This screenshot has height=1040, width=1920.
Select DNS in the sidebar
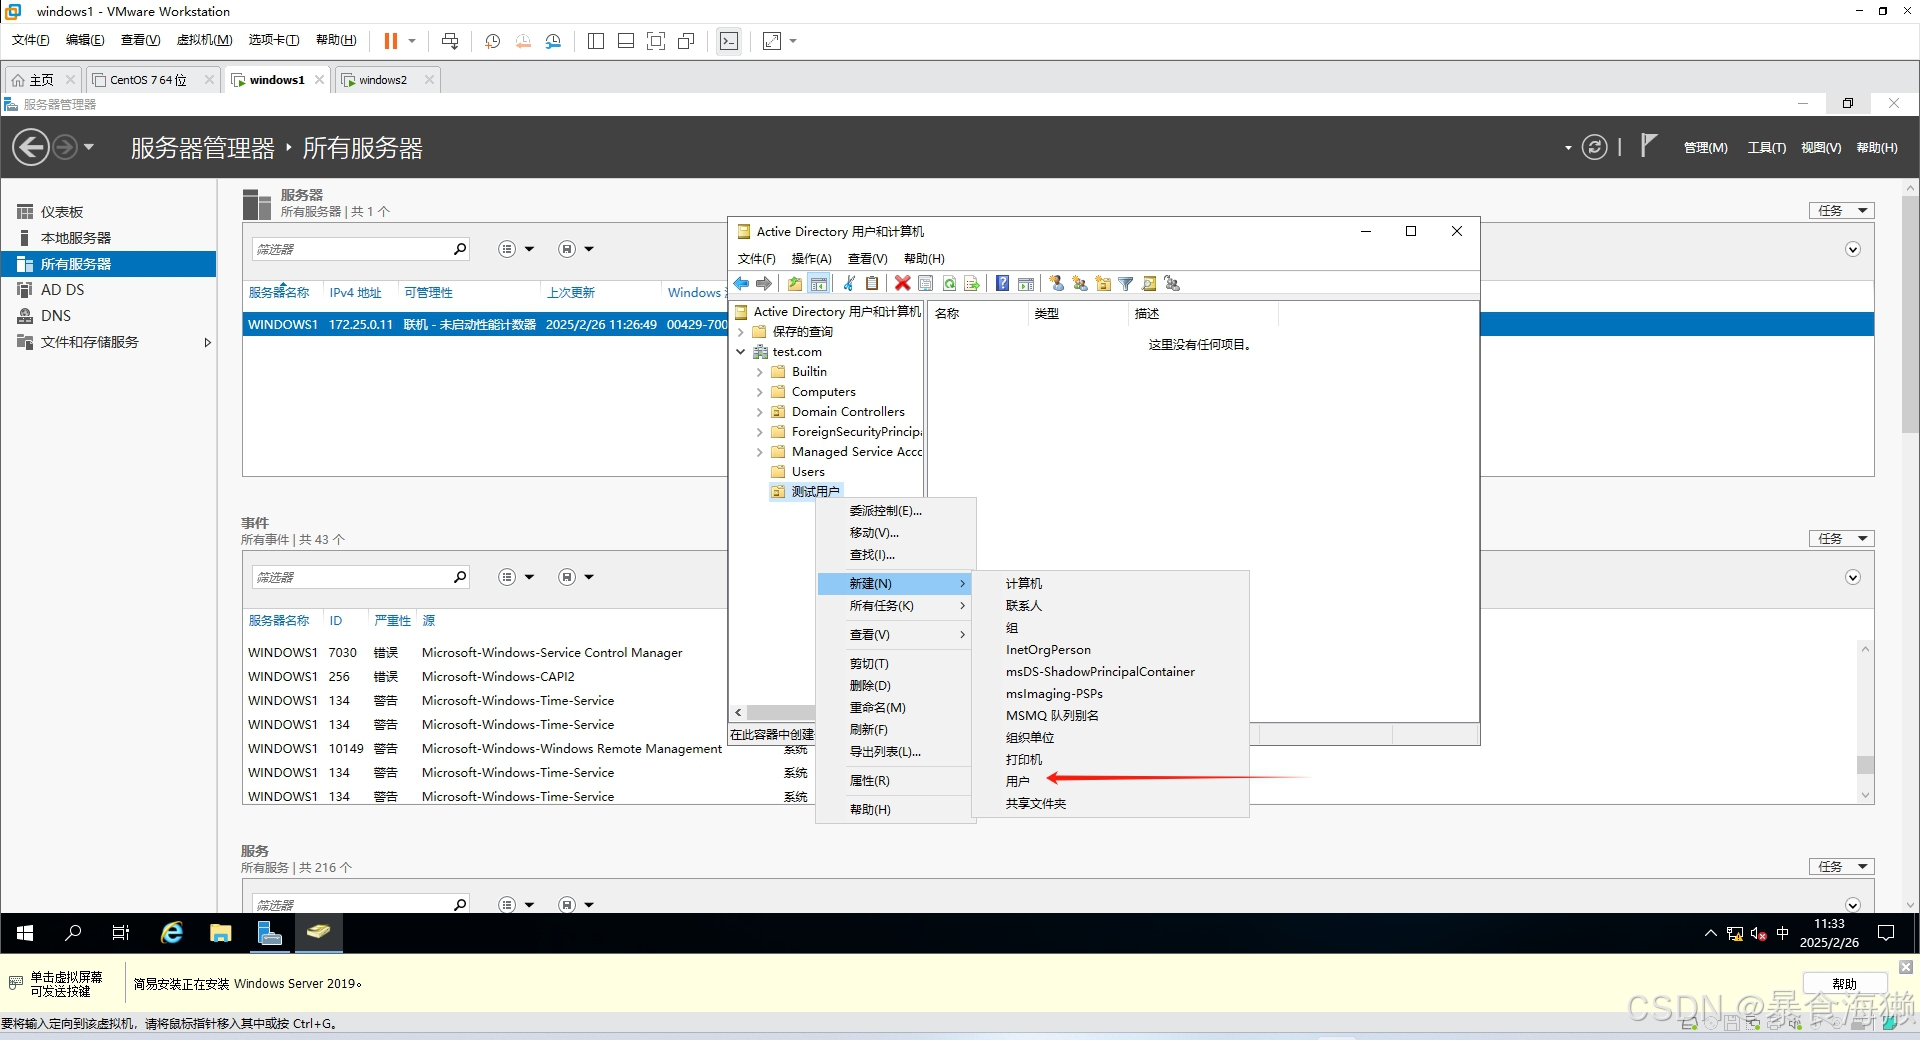[x=56, y=316]
